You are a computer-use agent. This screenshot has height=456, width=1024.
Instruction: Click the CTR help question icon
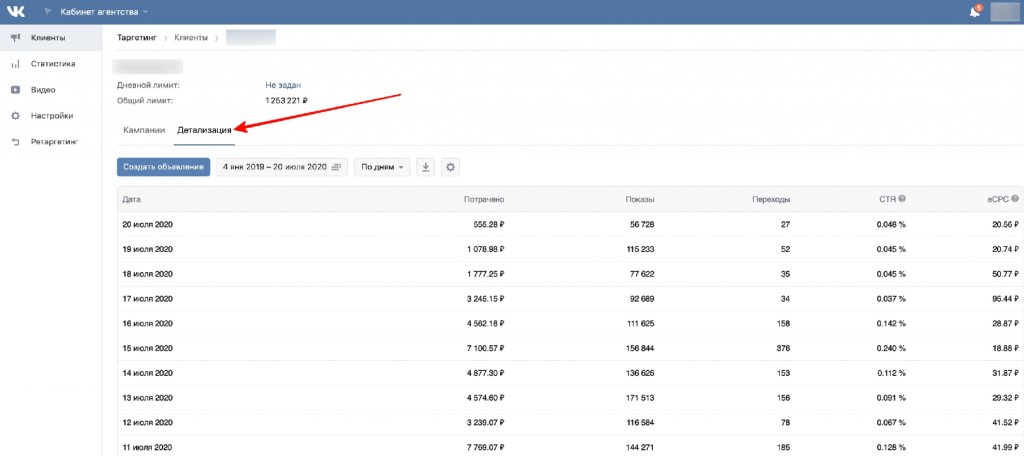click(902, 199)
